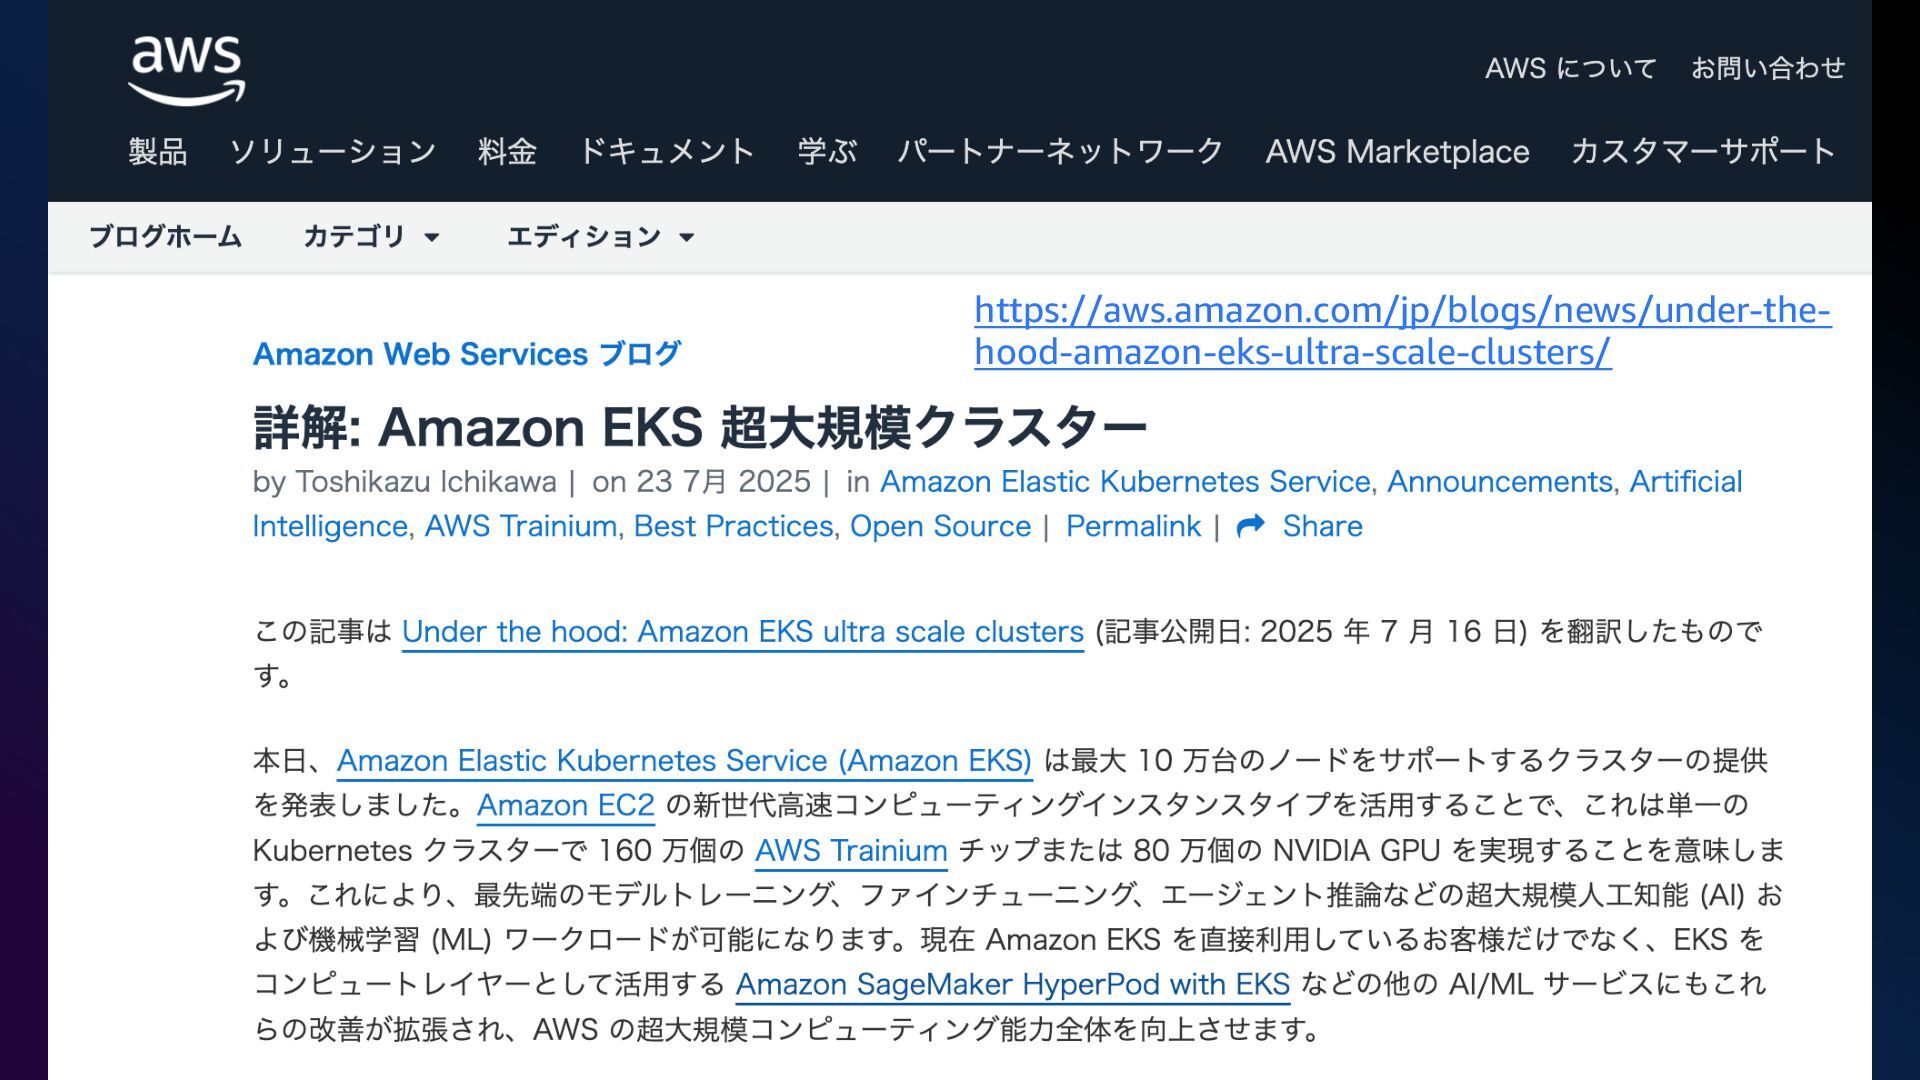Open the aws.amazon.com blog URL link
This screenshot has width=1920, height=1080.
tap(1403, 331)
